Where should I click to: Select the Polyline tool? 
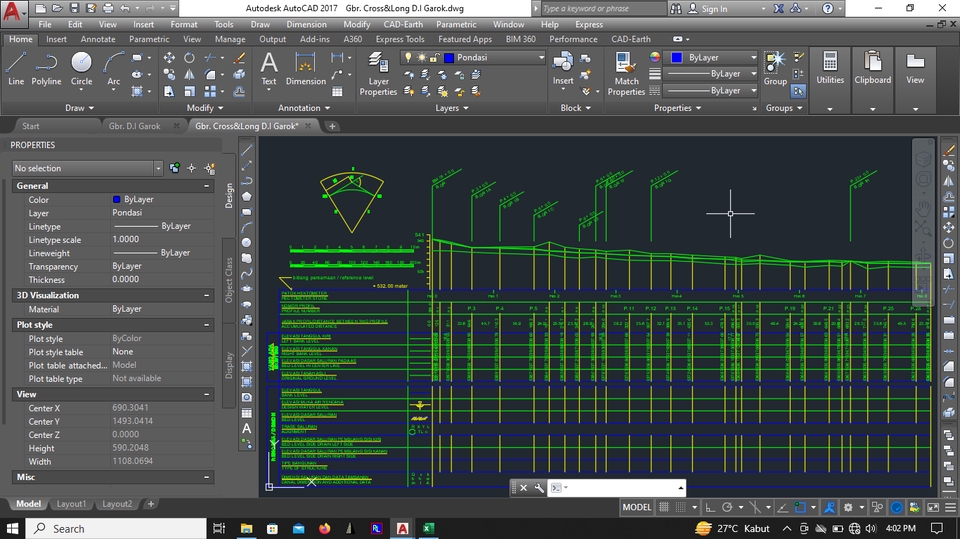[x=46, y=68]
